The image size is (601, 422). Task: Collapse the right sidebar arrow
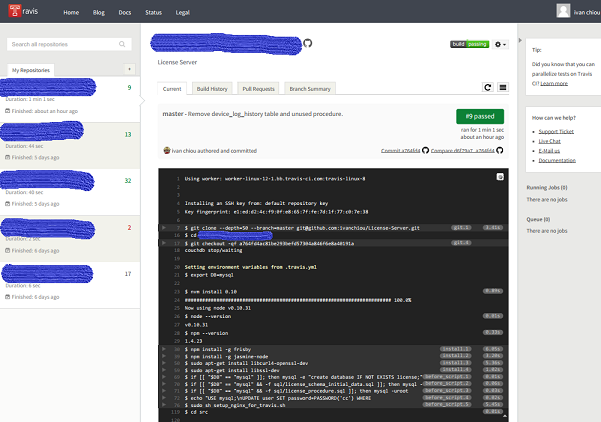pos(520,40)
